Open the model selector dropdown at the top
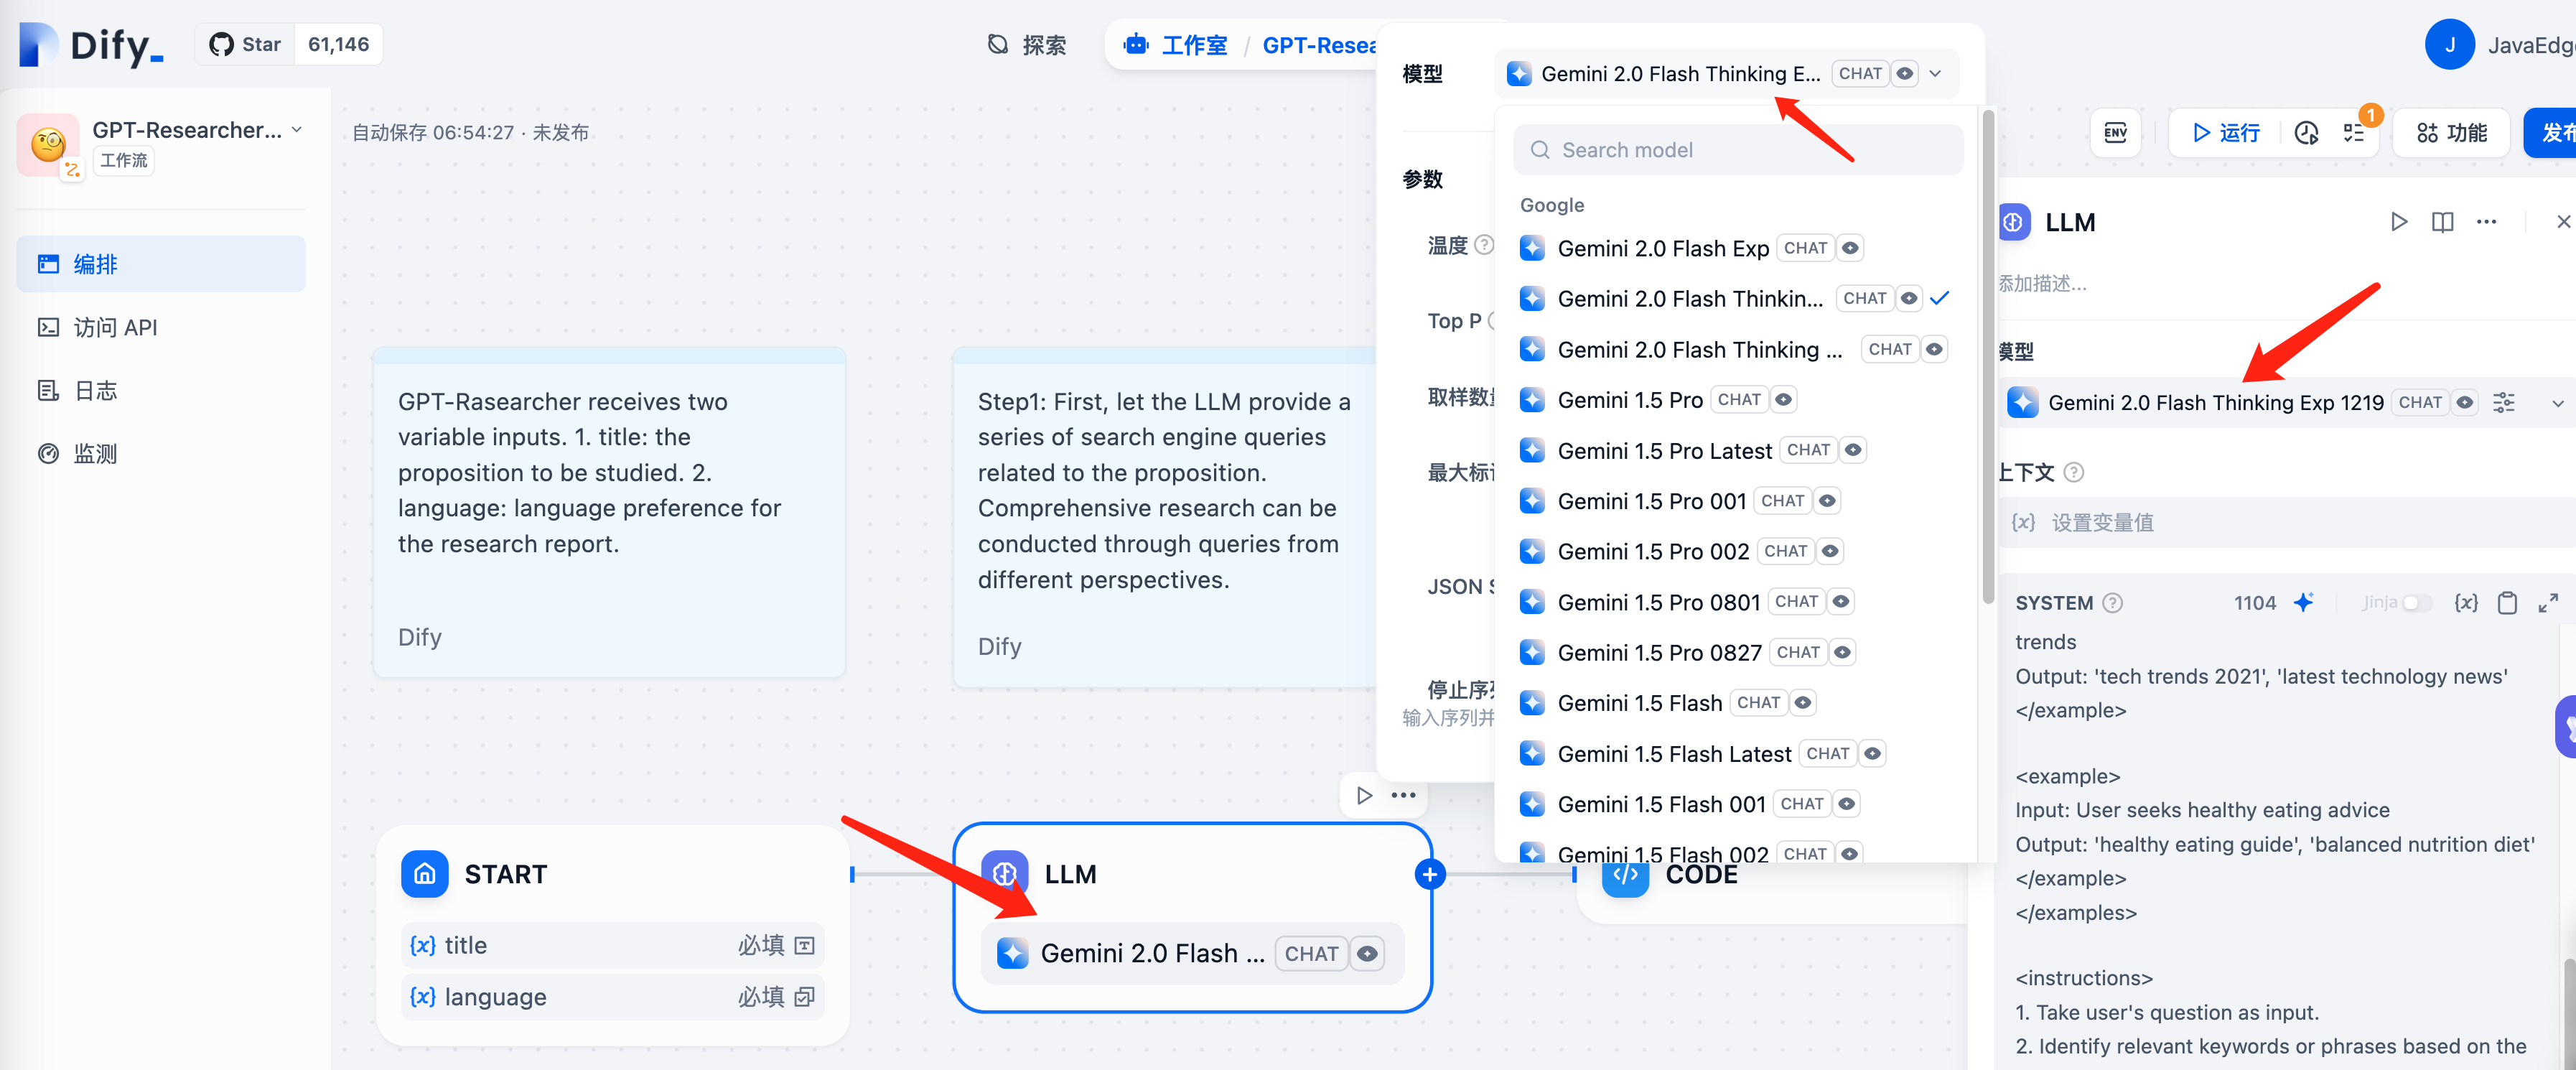This screenshot has width=2576, height=1070. (x=1725, y=74)
